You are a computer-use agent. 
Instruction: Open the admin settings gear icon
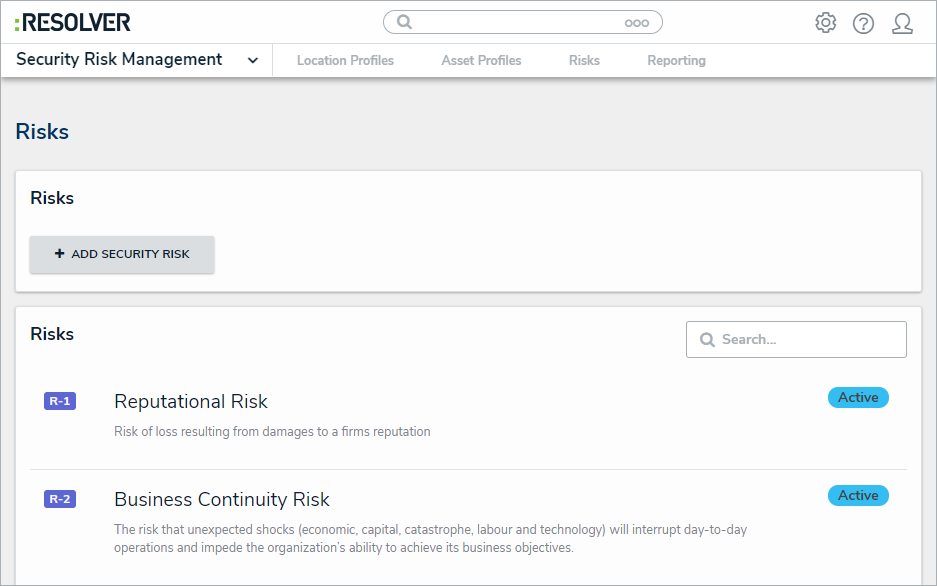(x=825, y=23)
